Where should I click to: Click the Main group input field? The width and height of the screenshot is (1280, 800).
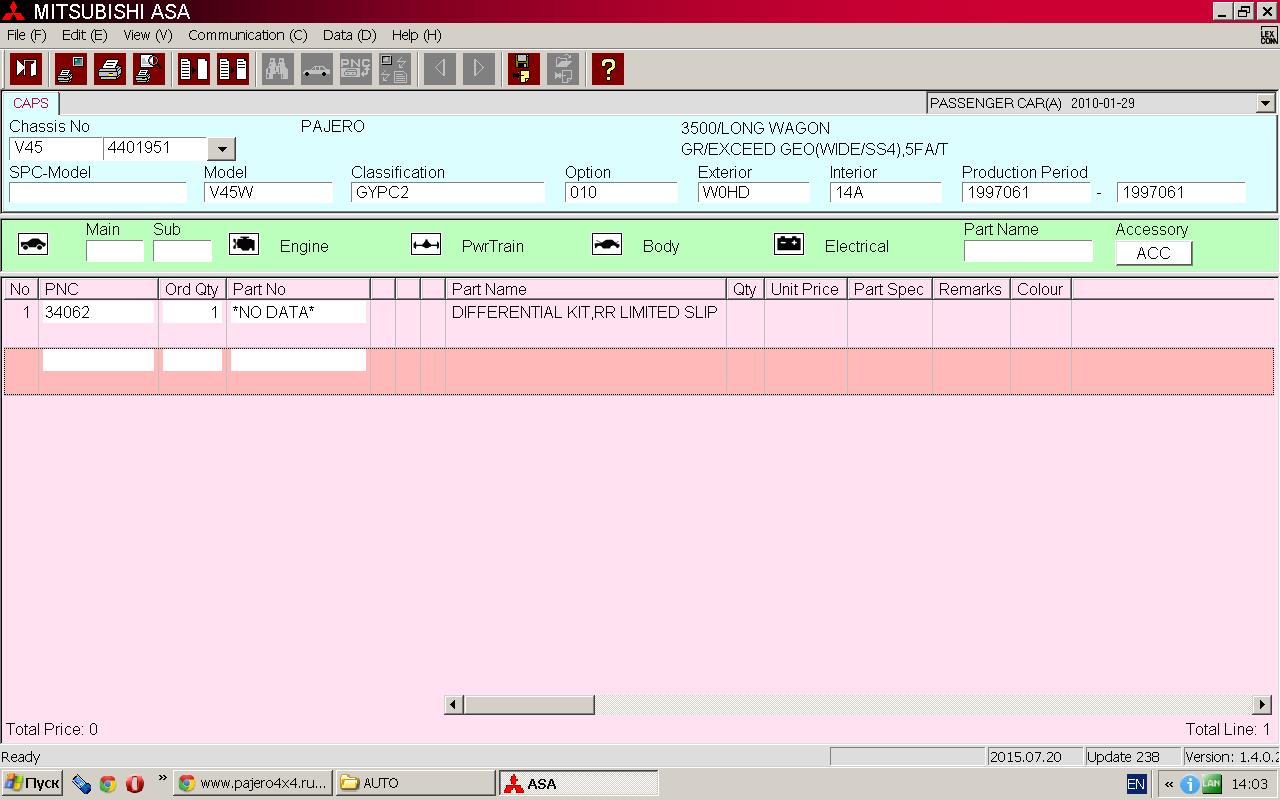tap(114, 251)
